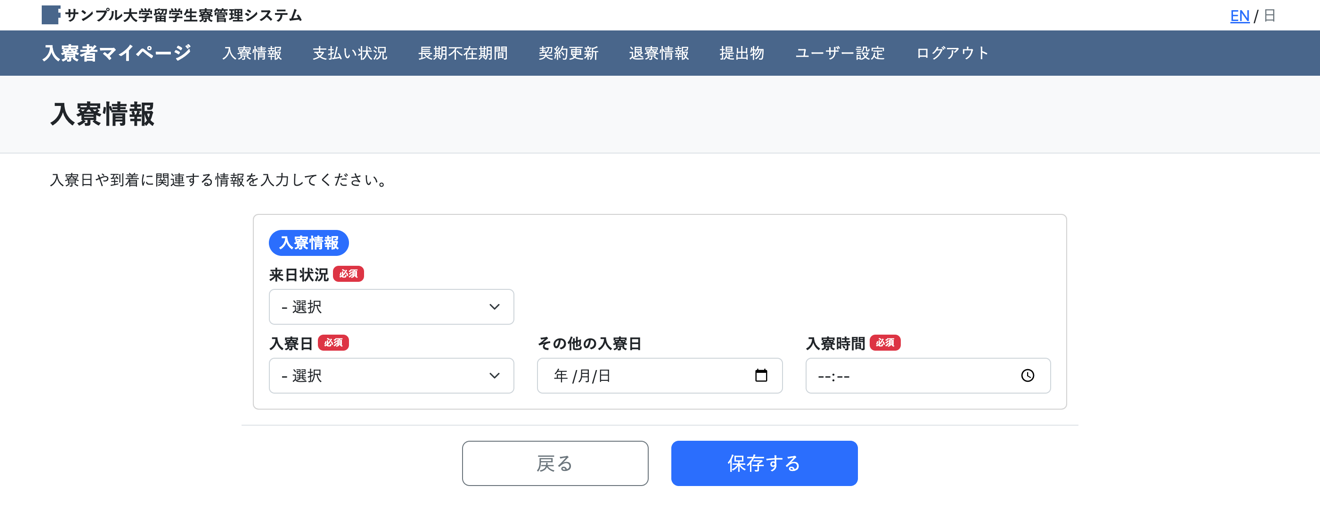Image resolution: width=1320 pixels, height=516 pixels.
Task: Select Japanese language 日 option
Action: point(1270,16)
